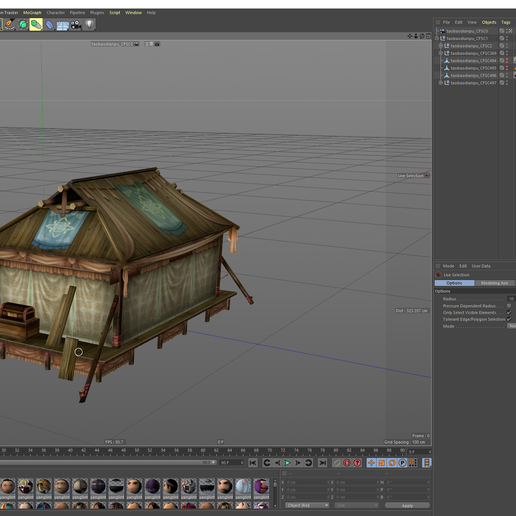Go to end of animation
This screenshot has width=516, height=516.
[x=322, y=463]
